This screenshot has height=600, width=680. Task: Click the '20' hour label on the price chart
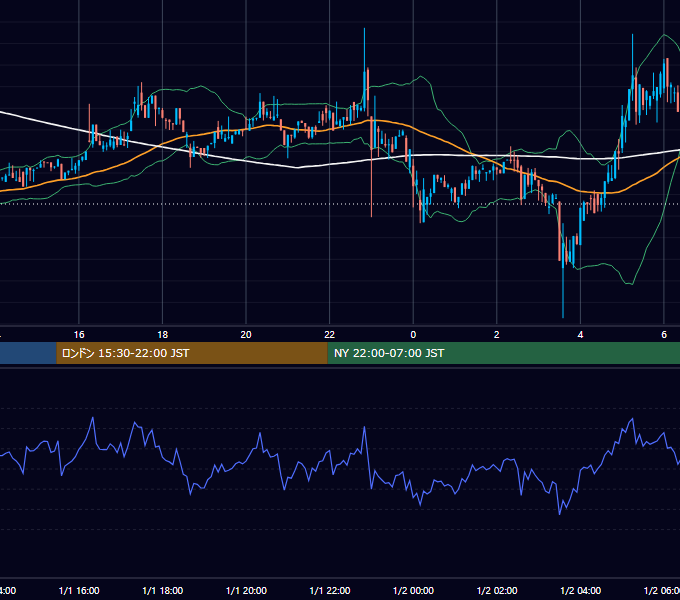[x=246, y=335]
